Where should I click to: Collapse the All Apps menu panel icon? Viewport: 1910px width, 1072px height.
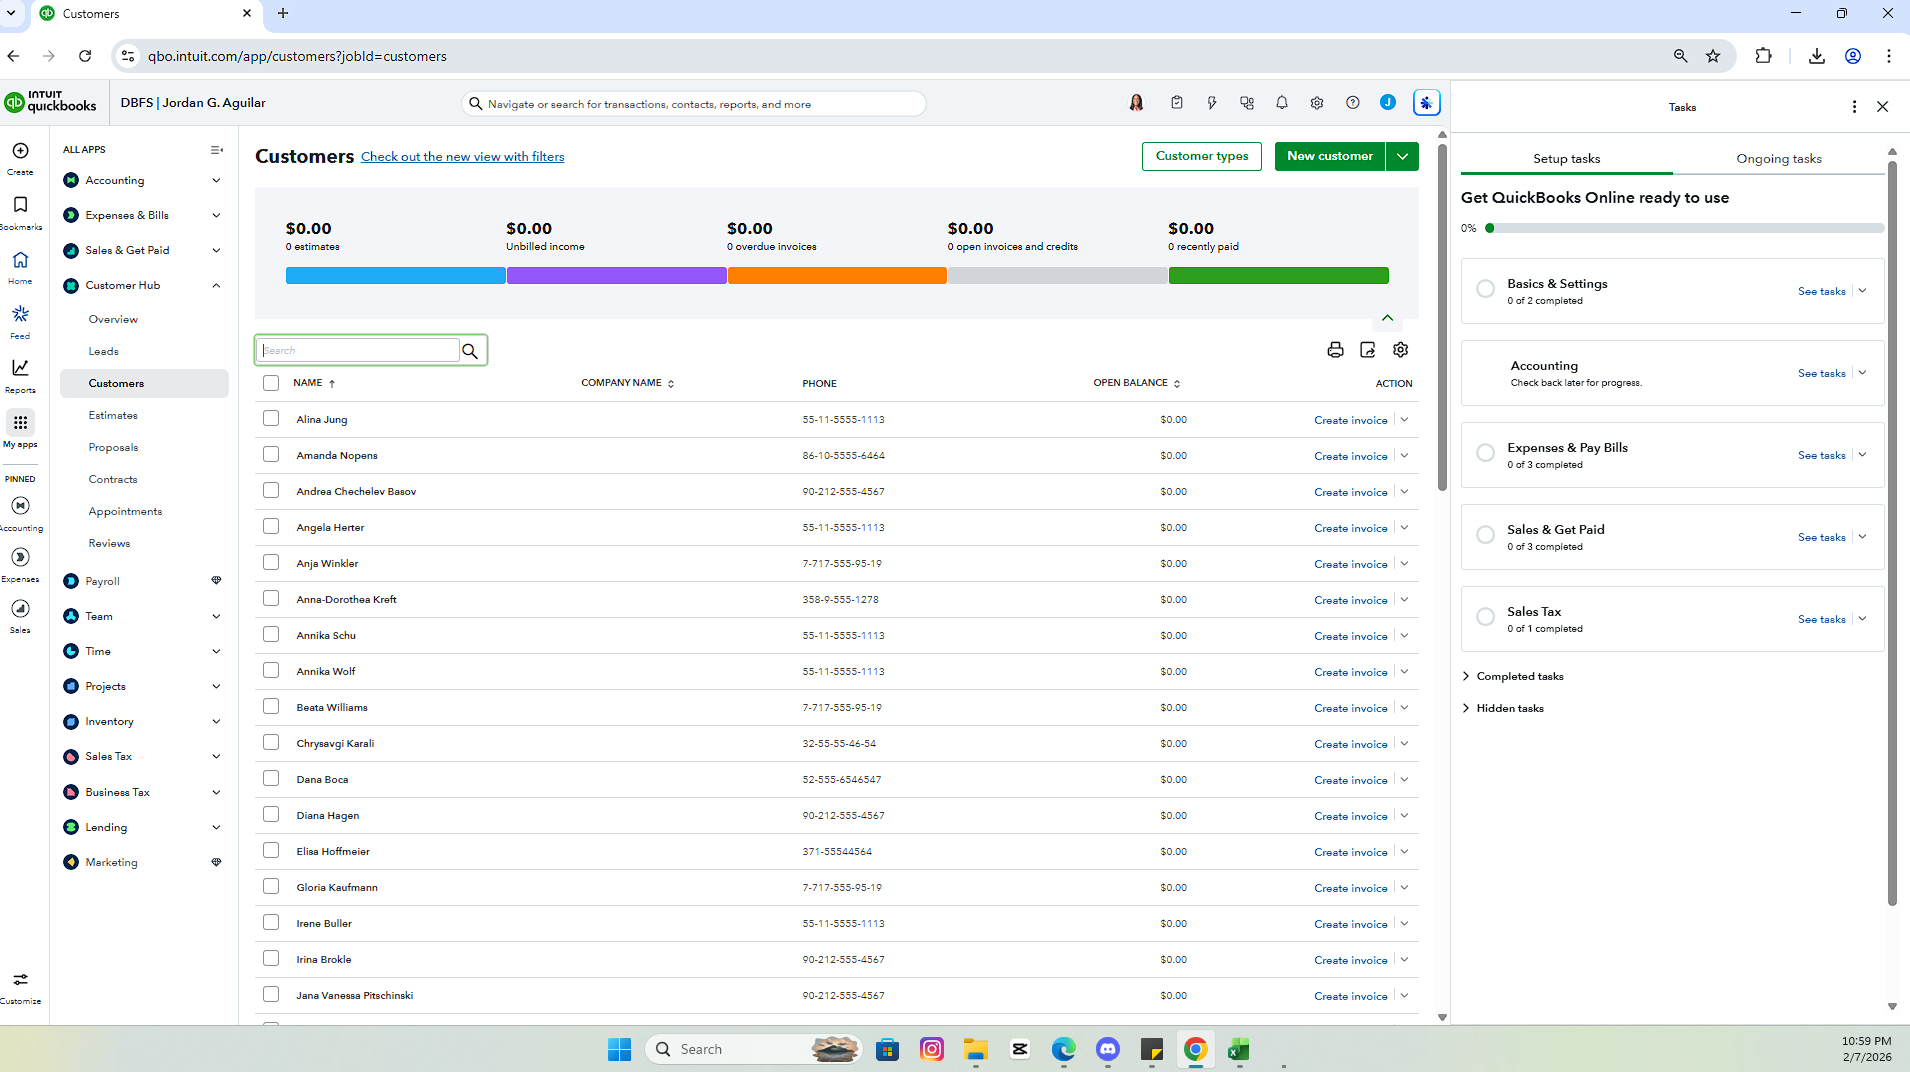[217, 150]
